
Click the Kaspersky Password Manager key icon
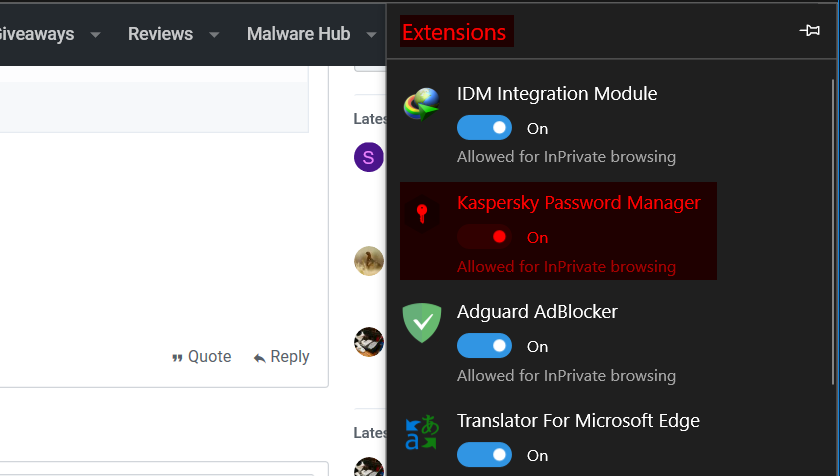422,213
